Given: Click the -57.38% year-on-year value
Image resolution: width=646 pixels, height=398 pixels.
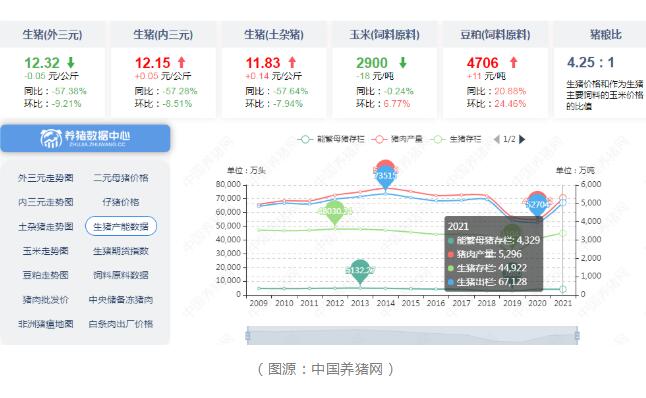Looking at the screenshot, I should 70,91.
